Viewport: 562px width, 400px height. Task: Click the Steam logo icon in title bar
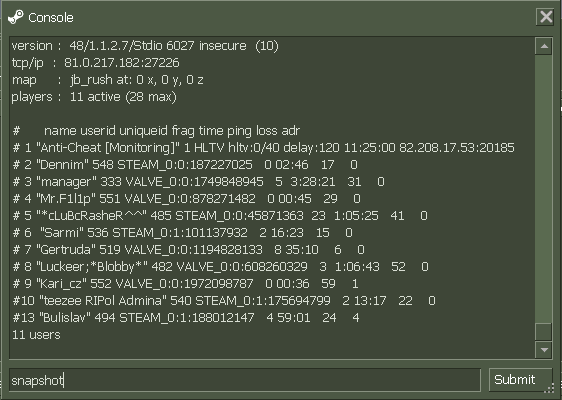16,17
